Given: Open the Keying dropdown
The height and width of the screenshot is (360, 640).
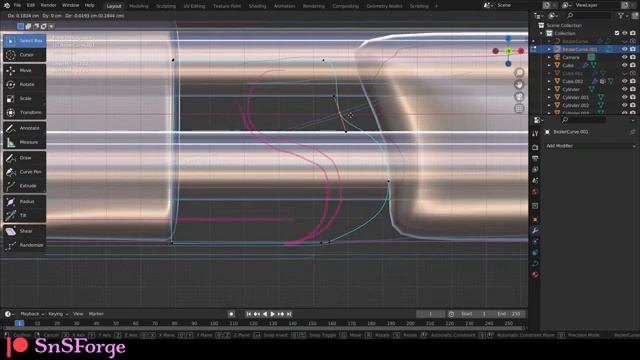Looking at the screenshot, I should tap(58, 314).
